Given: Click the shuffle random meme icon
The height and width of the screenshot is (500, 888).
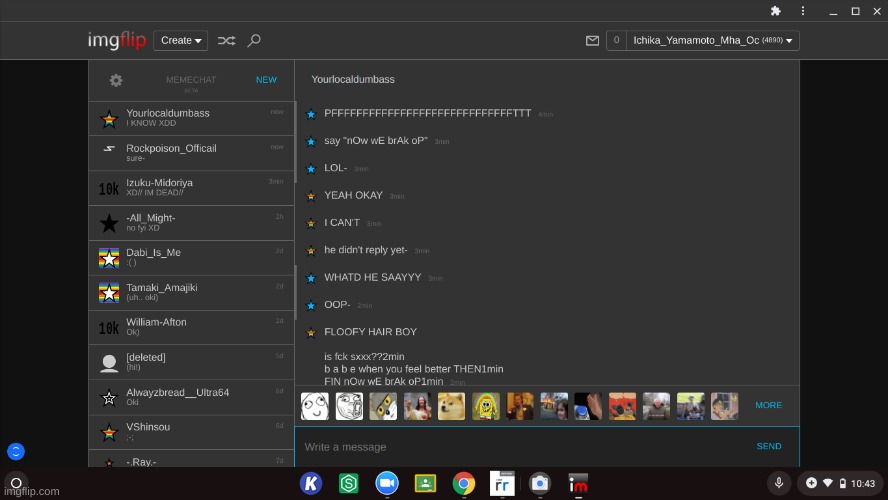Looking at the screenshot, I should click(x=227, y=40).
